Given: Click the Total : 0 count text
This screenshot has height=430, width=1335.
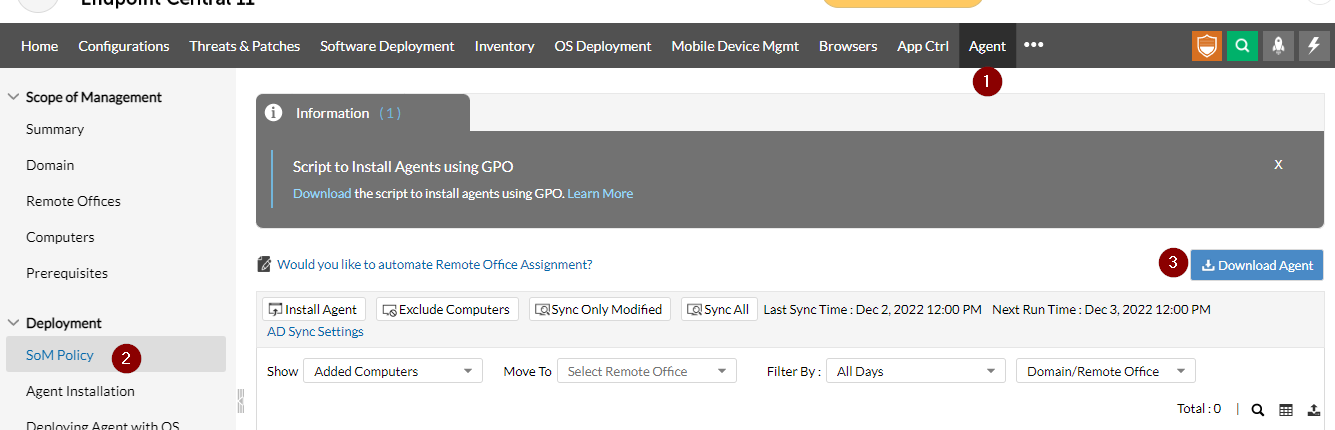Looking at the screenshot, I should click(x=1199, y=408).
